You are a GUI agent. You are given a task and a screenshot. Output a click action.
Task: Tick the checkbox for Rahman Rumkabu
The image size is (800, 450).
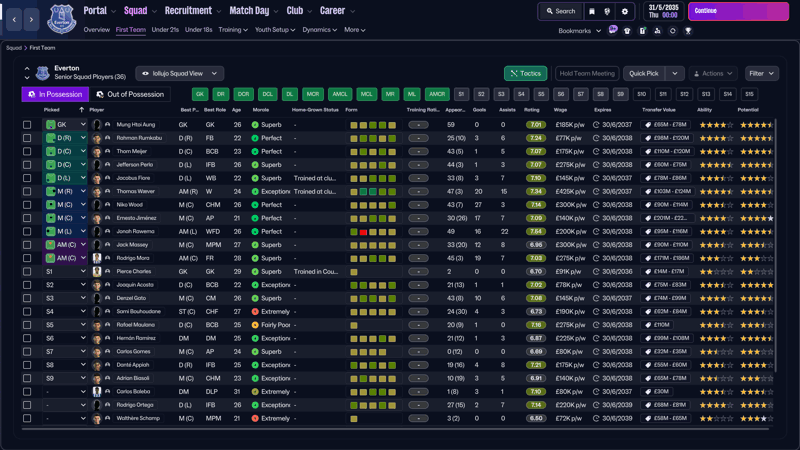pos(27,138)
